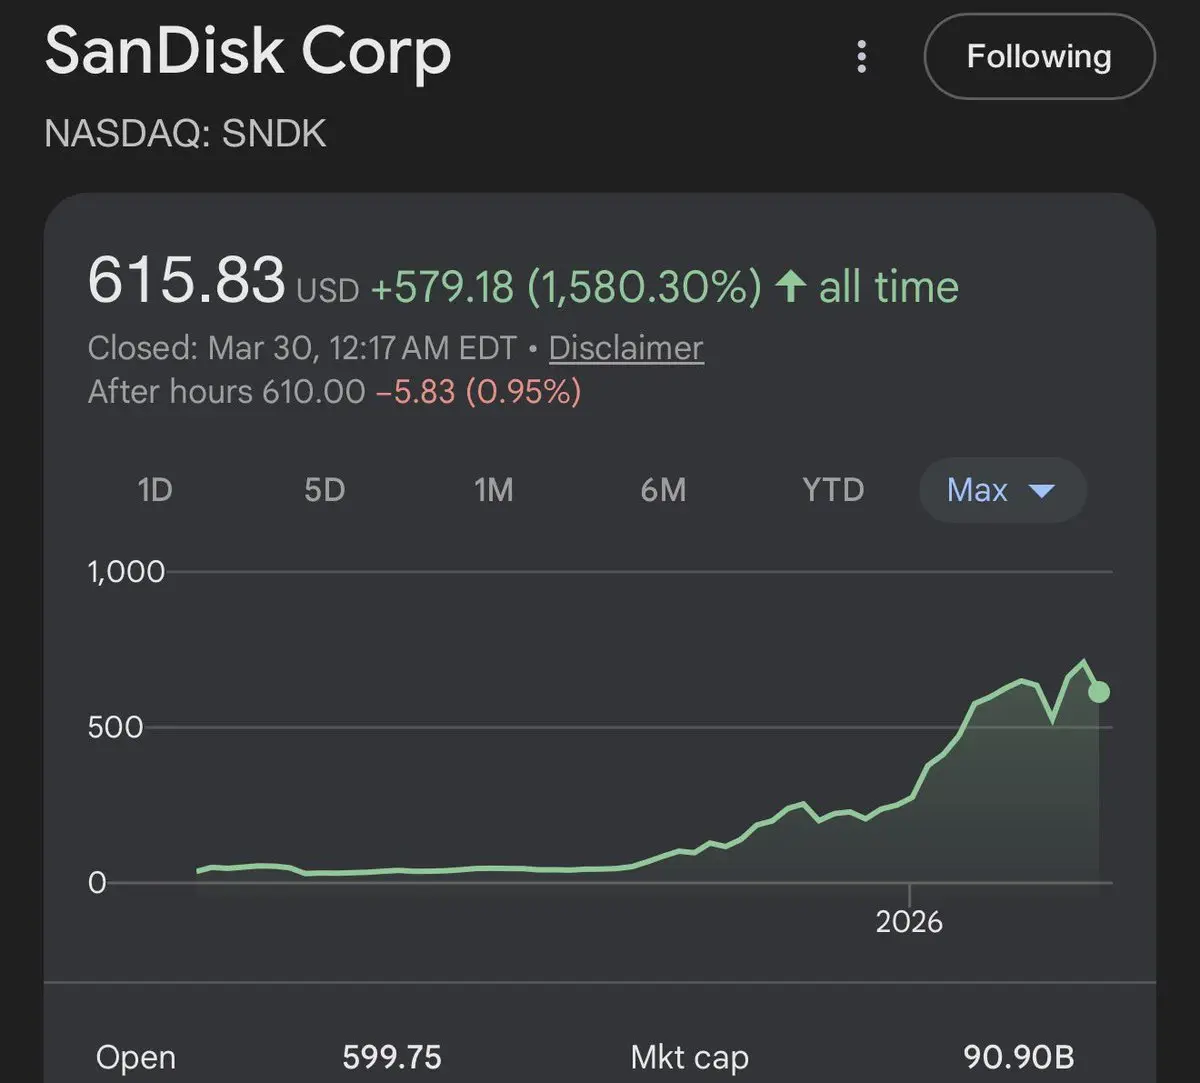Viewport: 1200px width, 1083px height.
Task: Click the green up arrow icon
Action: 791,287
